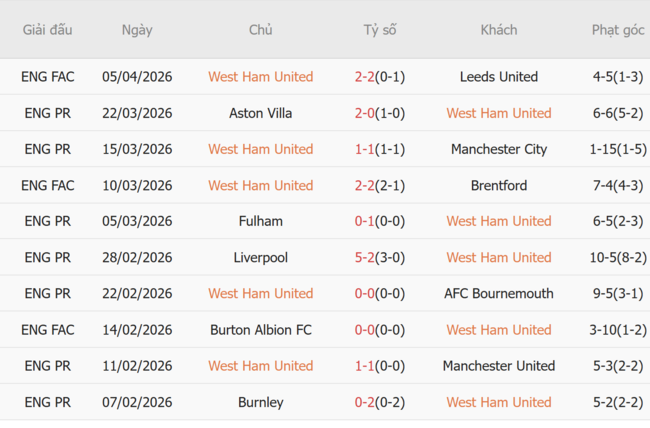Click the Phạt góc column header
Screen dimensions: 650x428
pyautogui.click(x=617, y=30)
